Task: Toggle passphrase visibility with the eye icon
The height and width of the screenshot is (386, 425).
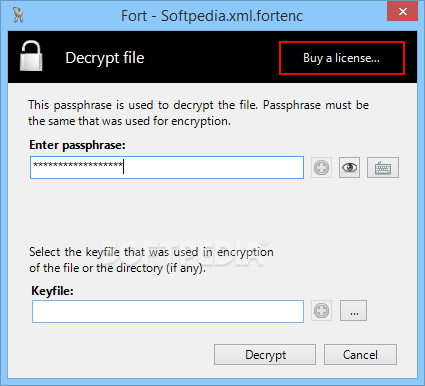Action: click(x=349, y=167)
